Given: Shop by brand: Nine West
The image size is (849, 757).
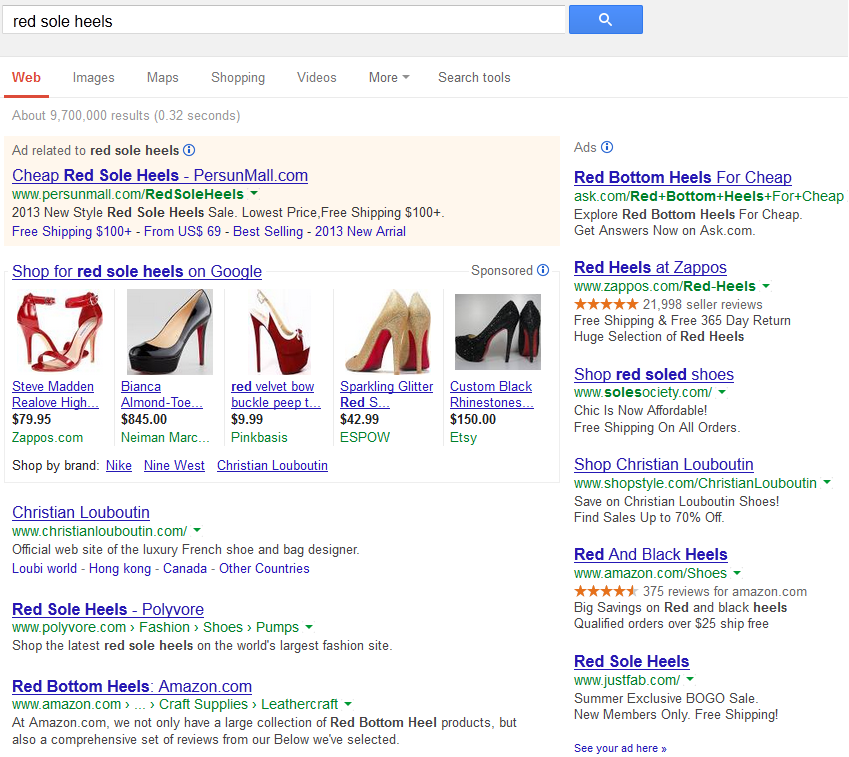Looking at the screenshot, I should 174,465.
